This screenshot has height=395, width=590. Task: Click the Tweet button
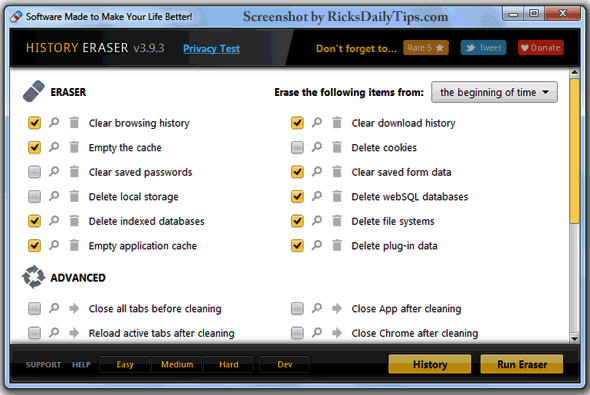(483, 48)
